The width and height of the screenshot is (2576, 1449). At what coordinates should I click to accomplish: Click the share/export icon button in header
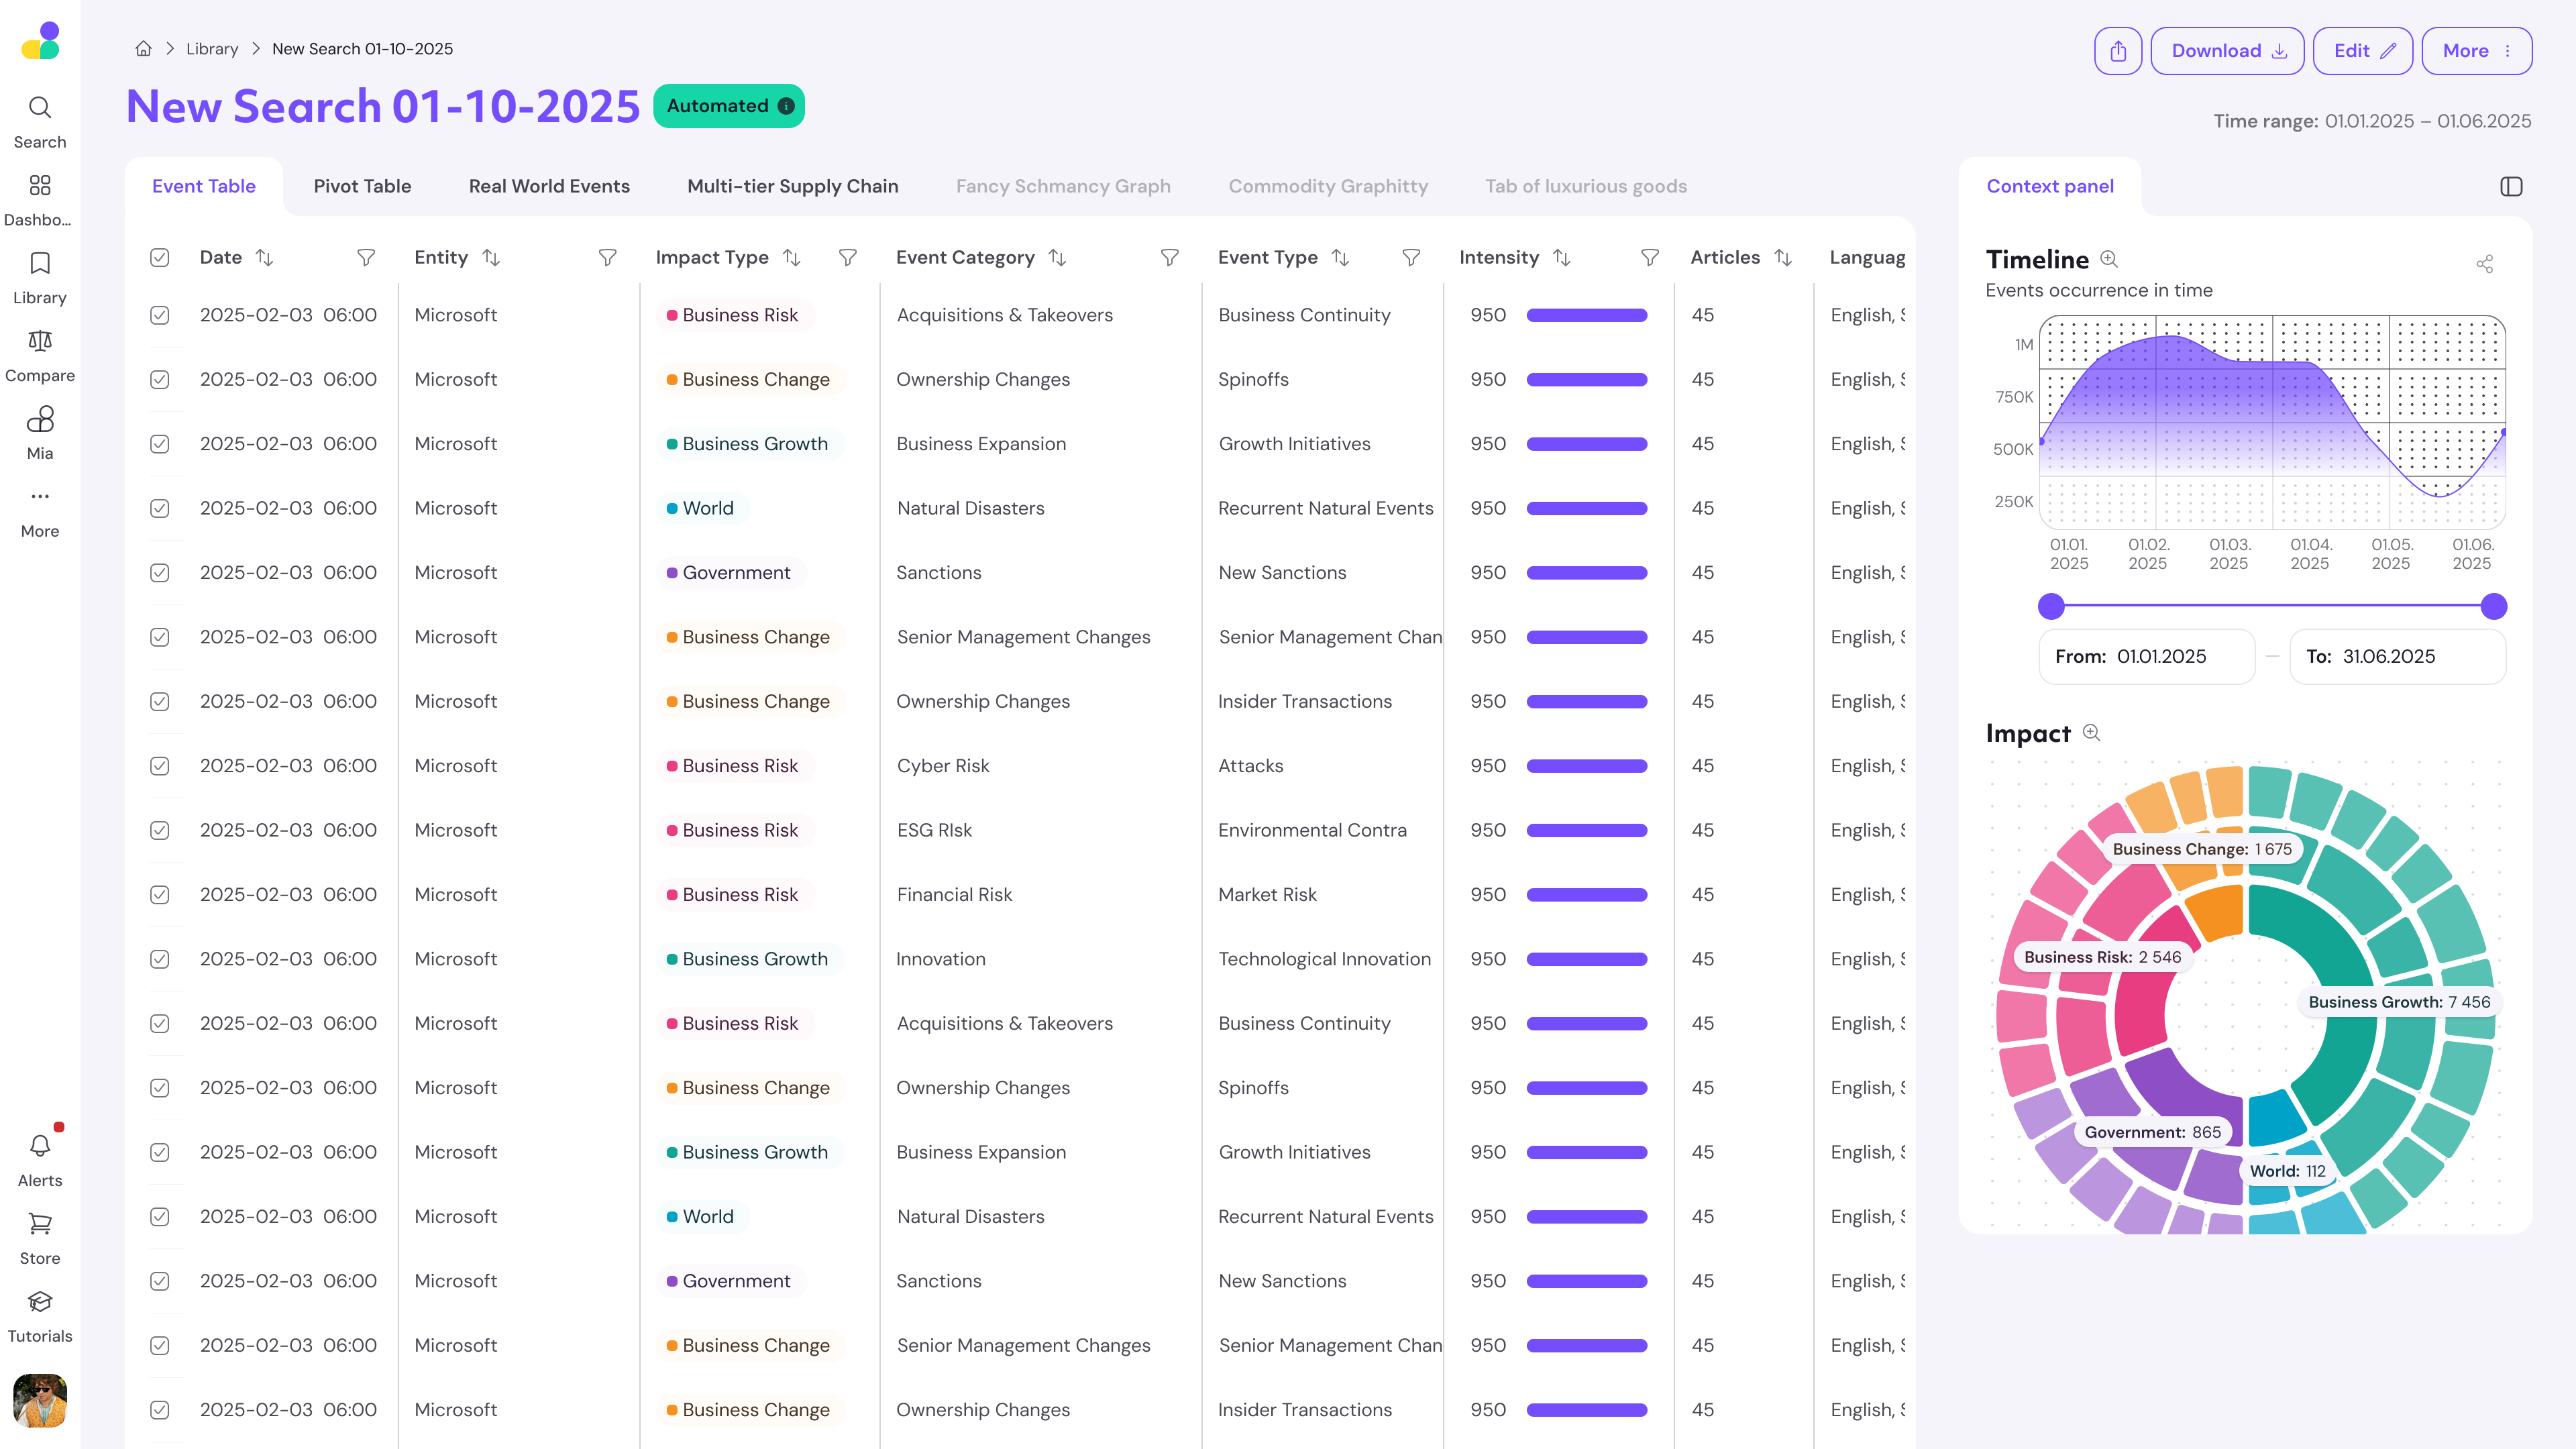click(x=2117, y=51)
